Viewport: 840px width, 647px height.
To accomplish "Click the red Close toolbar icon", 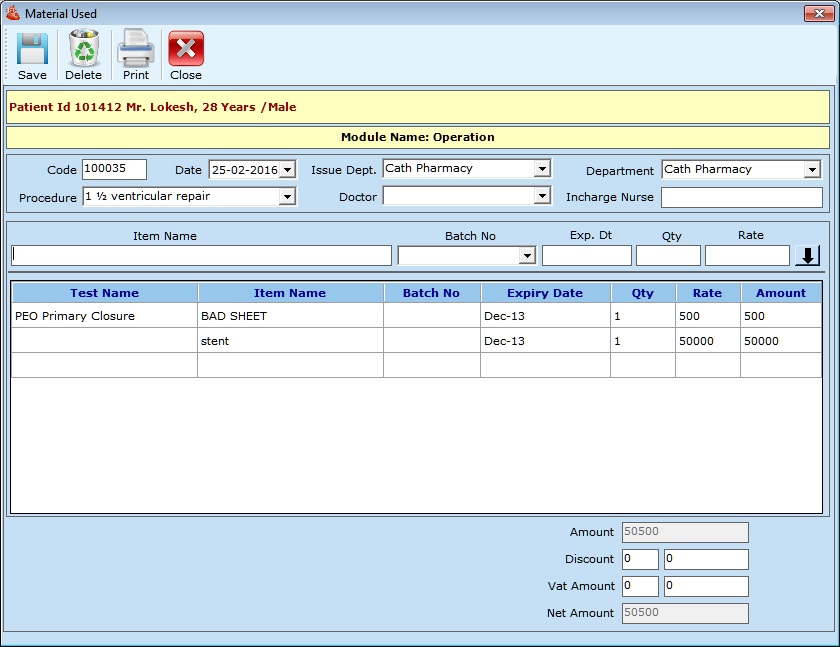I will [x=186, y=49].
